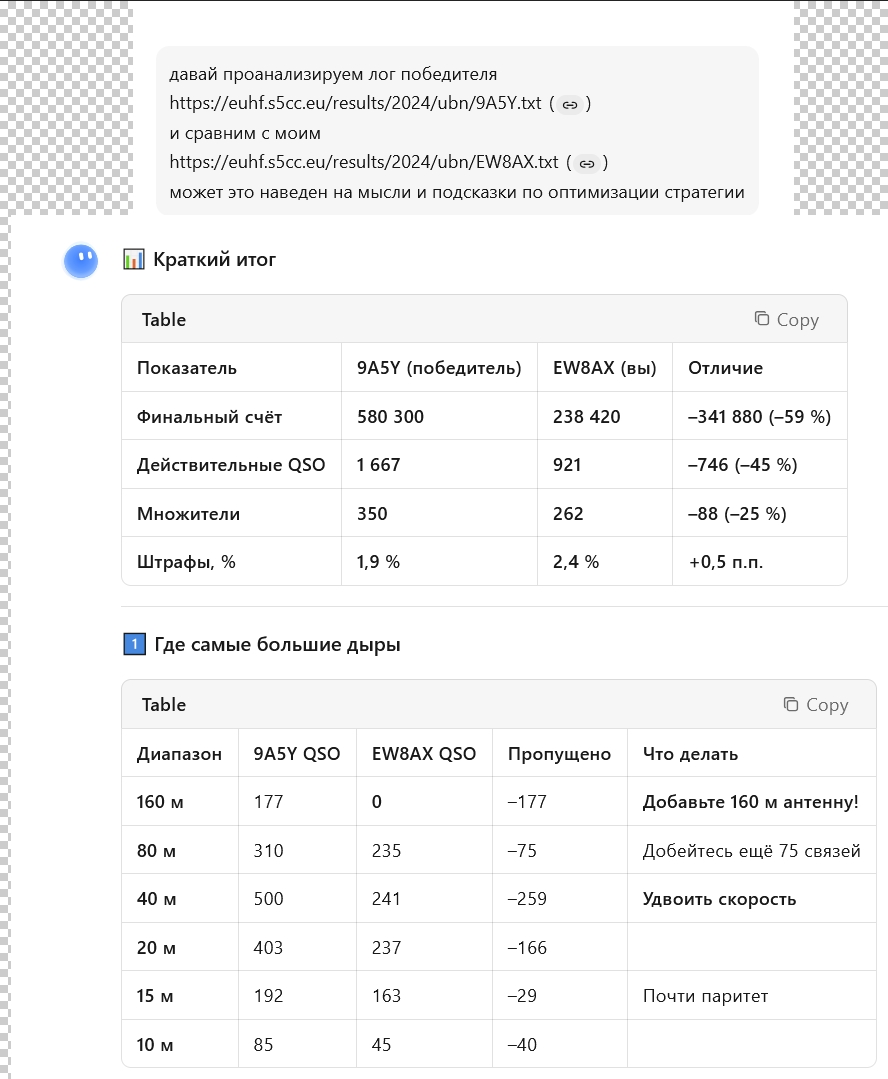Select the Добавьте 160 м антенну! cell
Screen dimensions: 888x1079
(x=750, y=802)
